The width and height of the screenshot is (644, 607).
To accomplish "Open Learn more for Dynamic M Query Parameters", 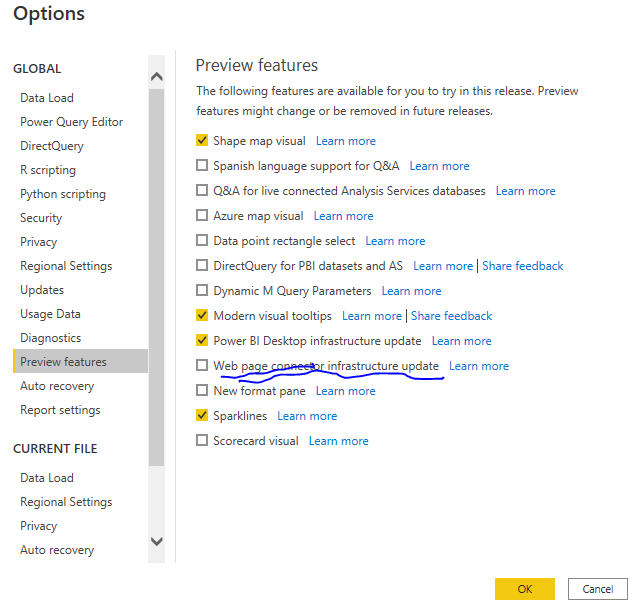I will (x=412, y=291).
